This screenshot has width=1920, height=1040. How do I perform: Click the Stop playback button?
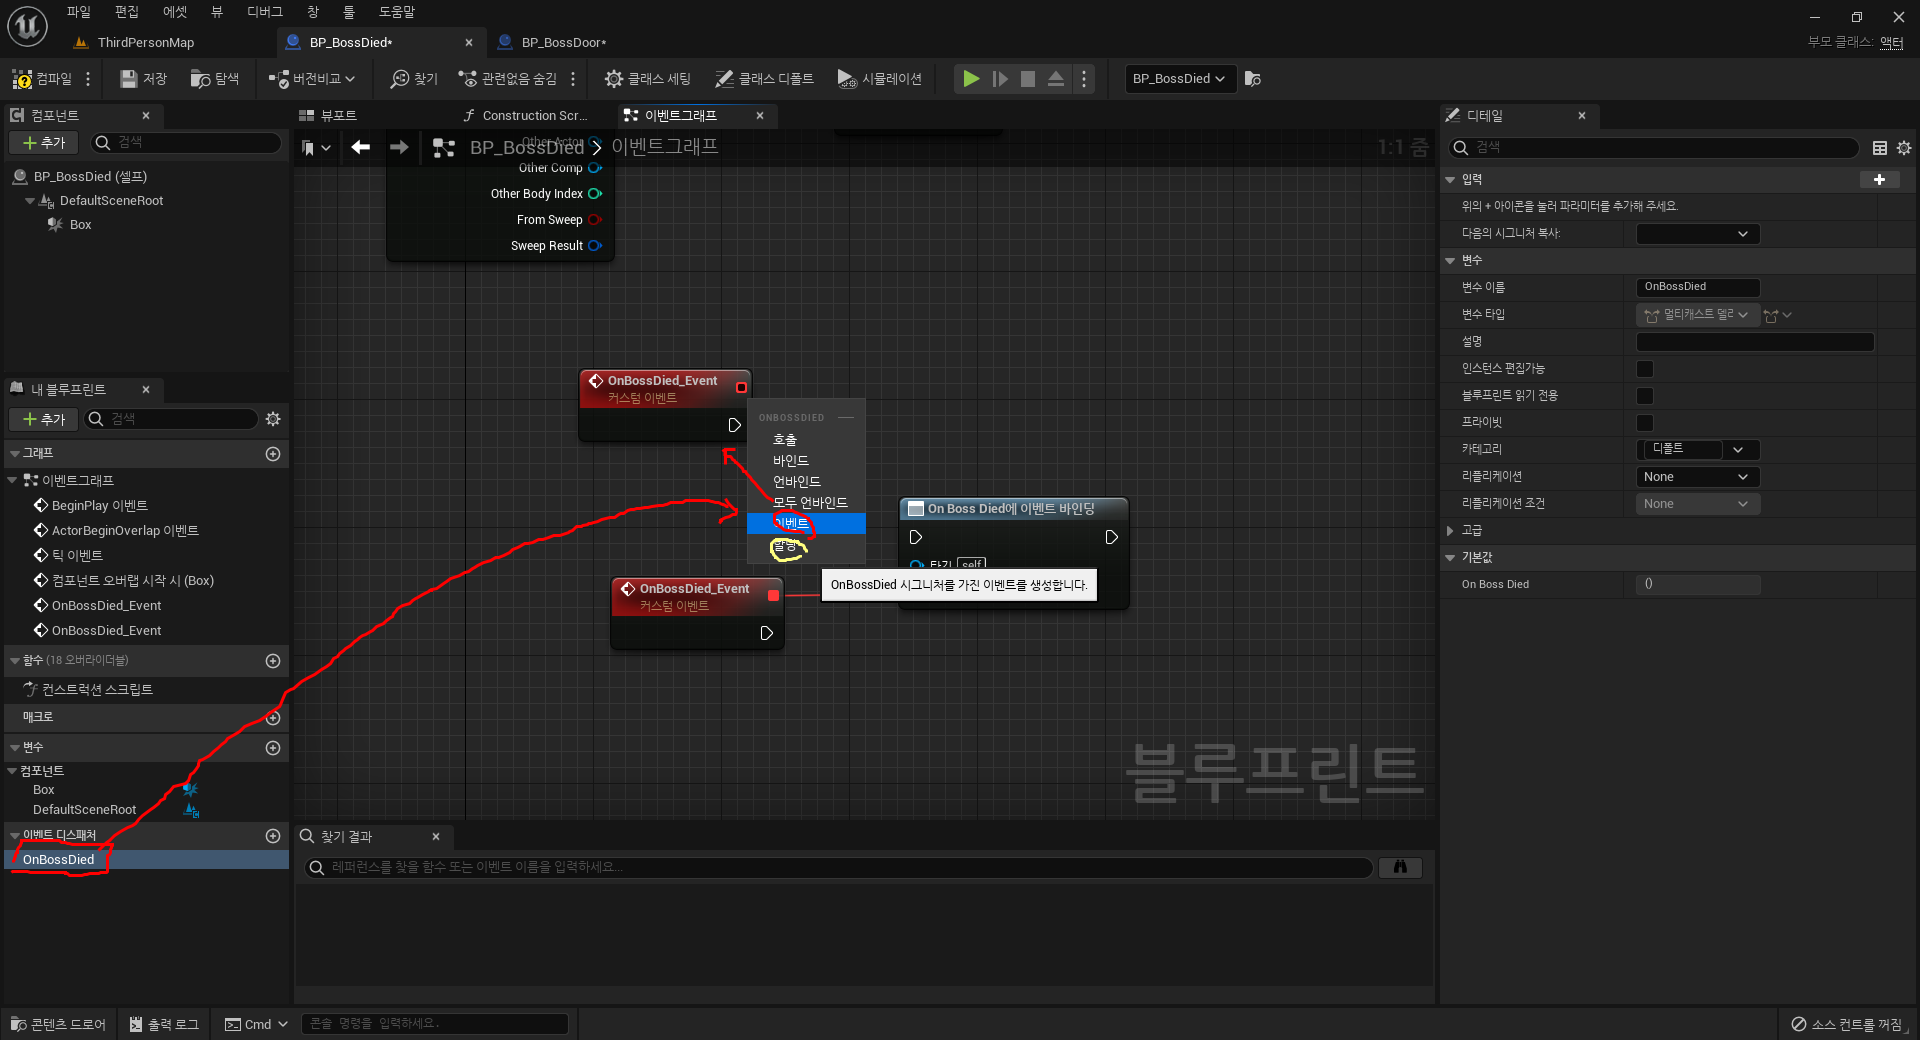click(x=1028, y=79)
